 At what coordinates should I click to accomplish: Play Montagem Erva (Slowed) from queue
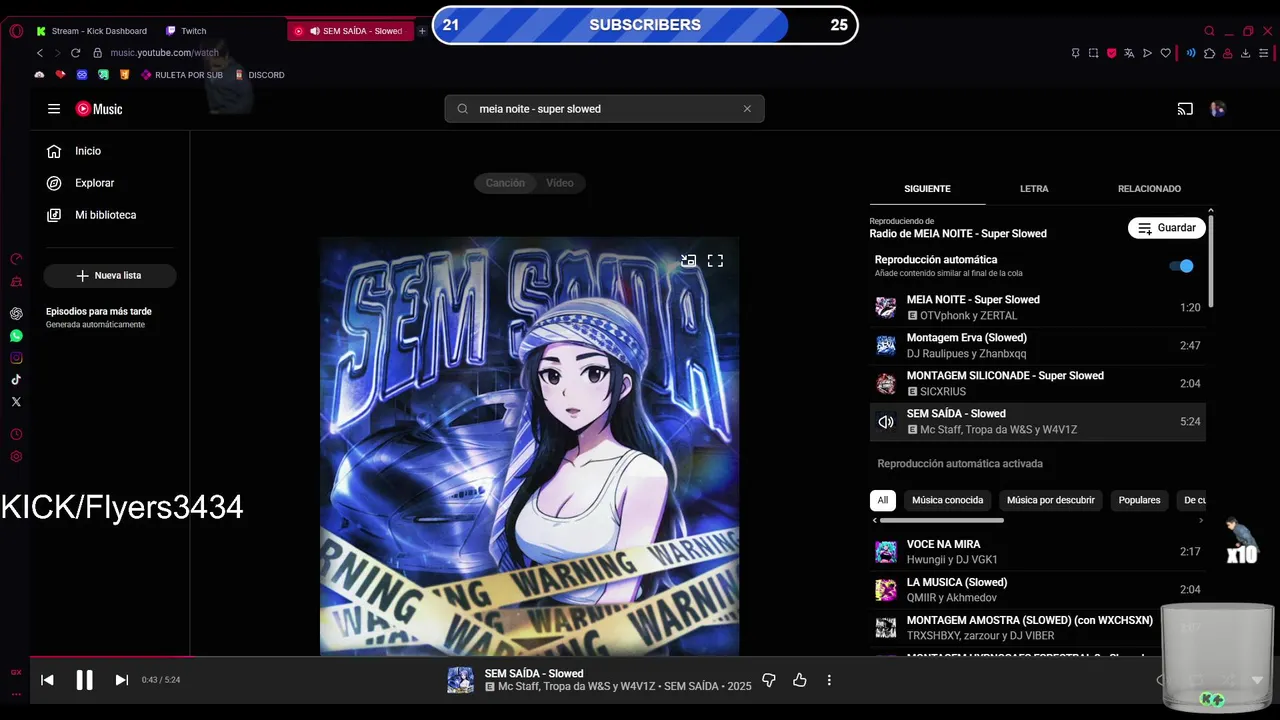(x=1037, y=345)
